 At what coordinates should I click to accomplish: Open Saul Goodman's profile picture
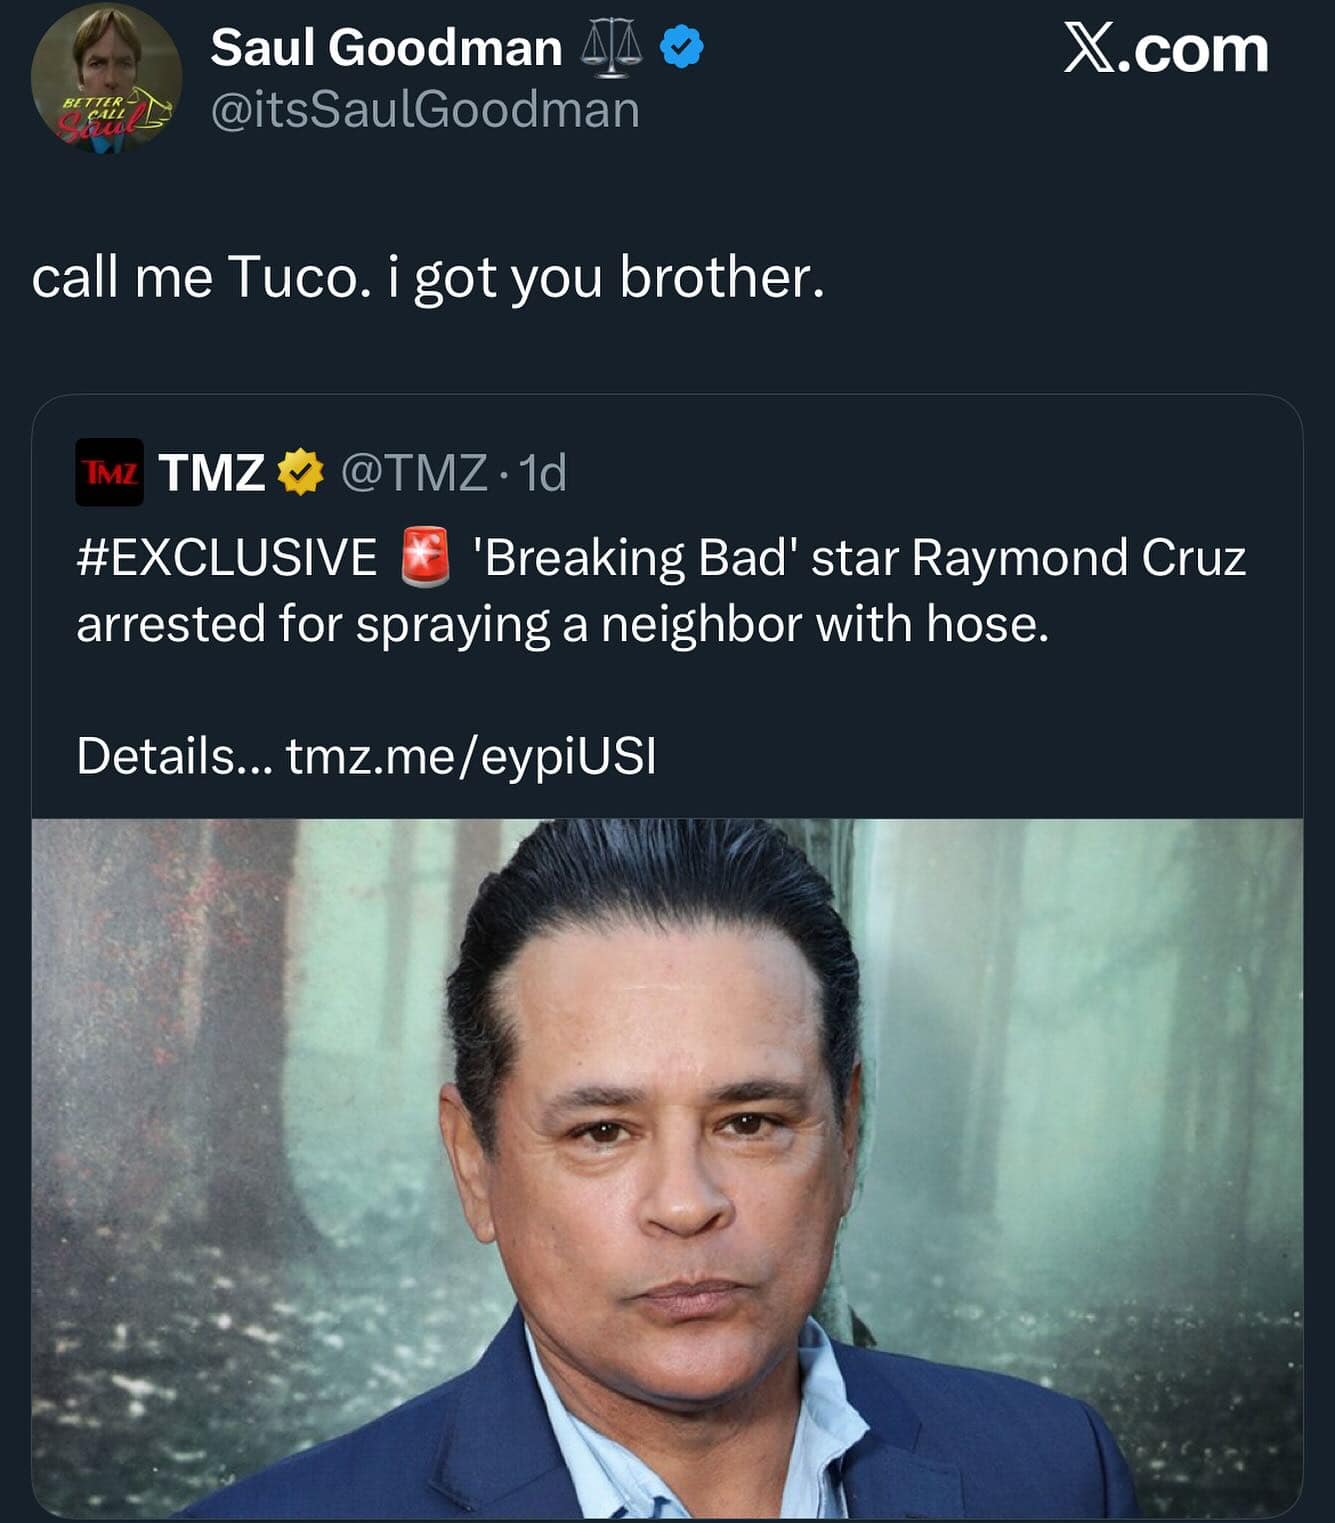106,79
